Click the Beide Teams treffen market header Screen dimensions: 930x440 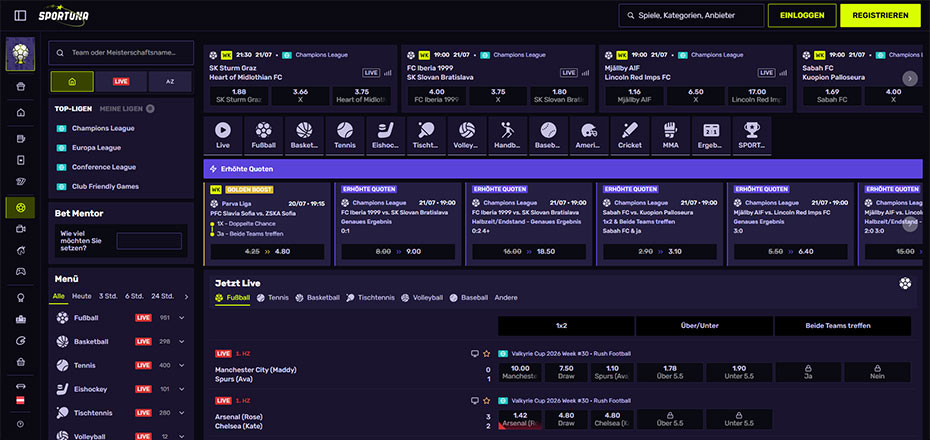(x=842, y=326)
